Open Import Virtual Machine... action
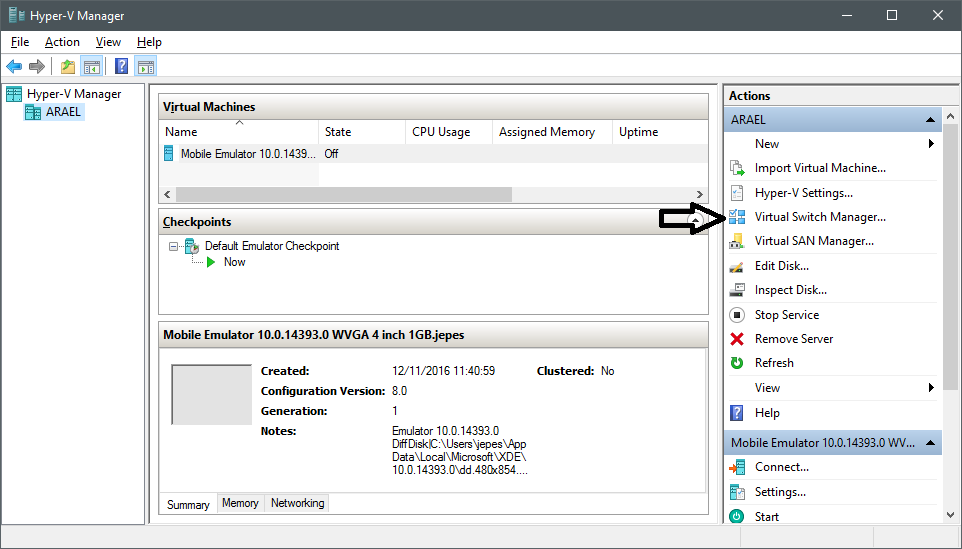This screenshot has height=549, width=962. click(x=820, y=168)
